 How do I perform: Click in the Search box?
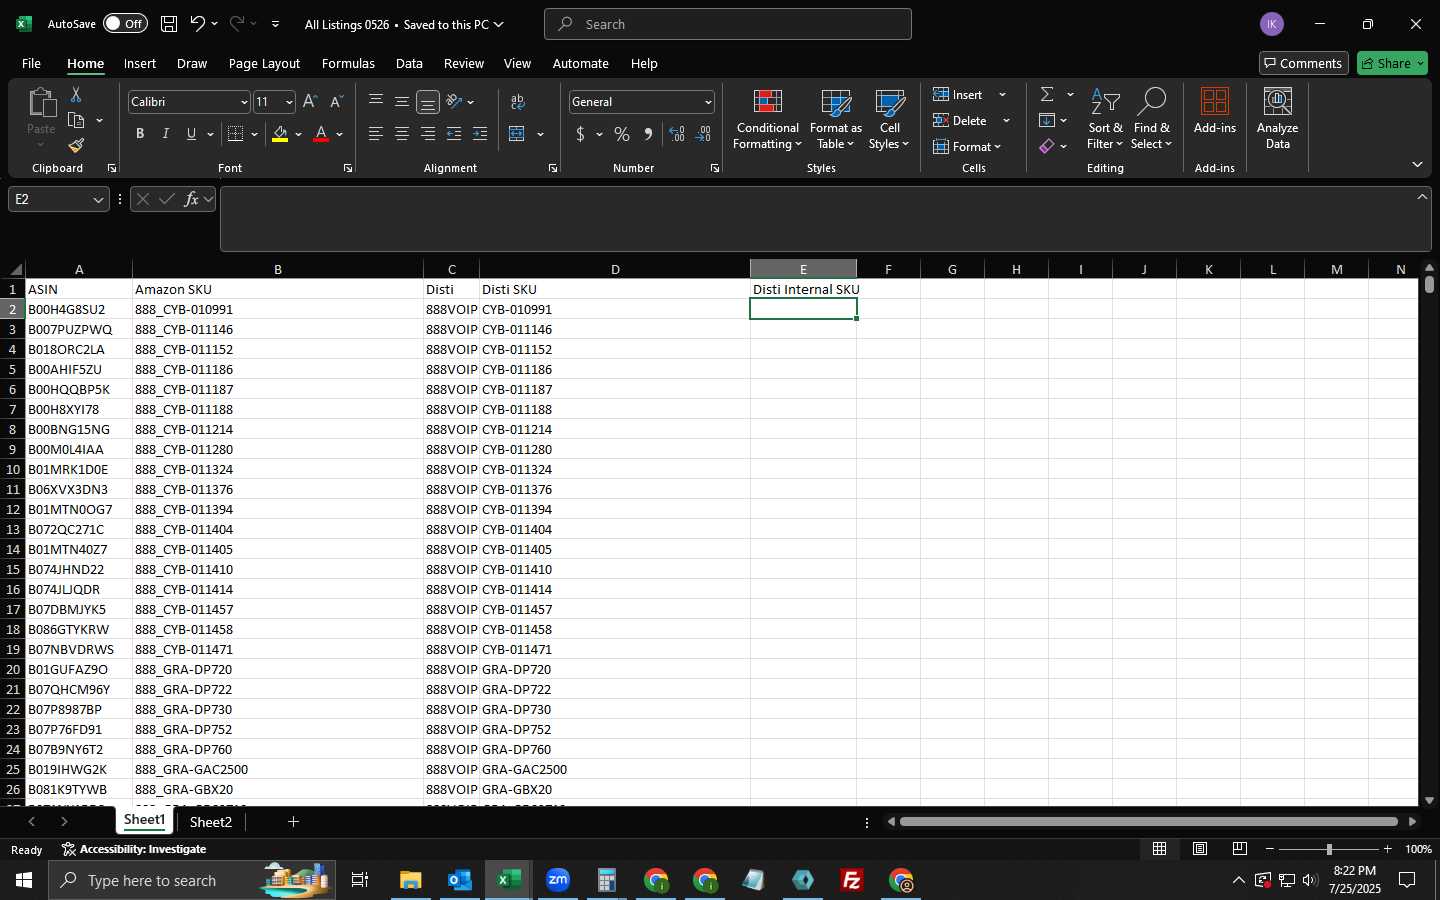[728, 24]
